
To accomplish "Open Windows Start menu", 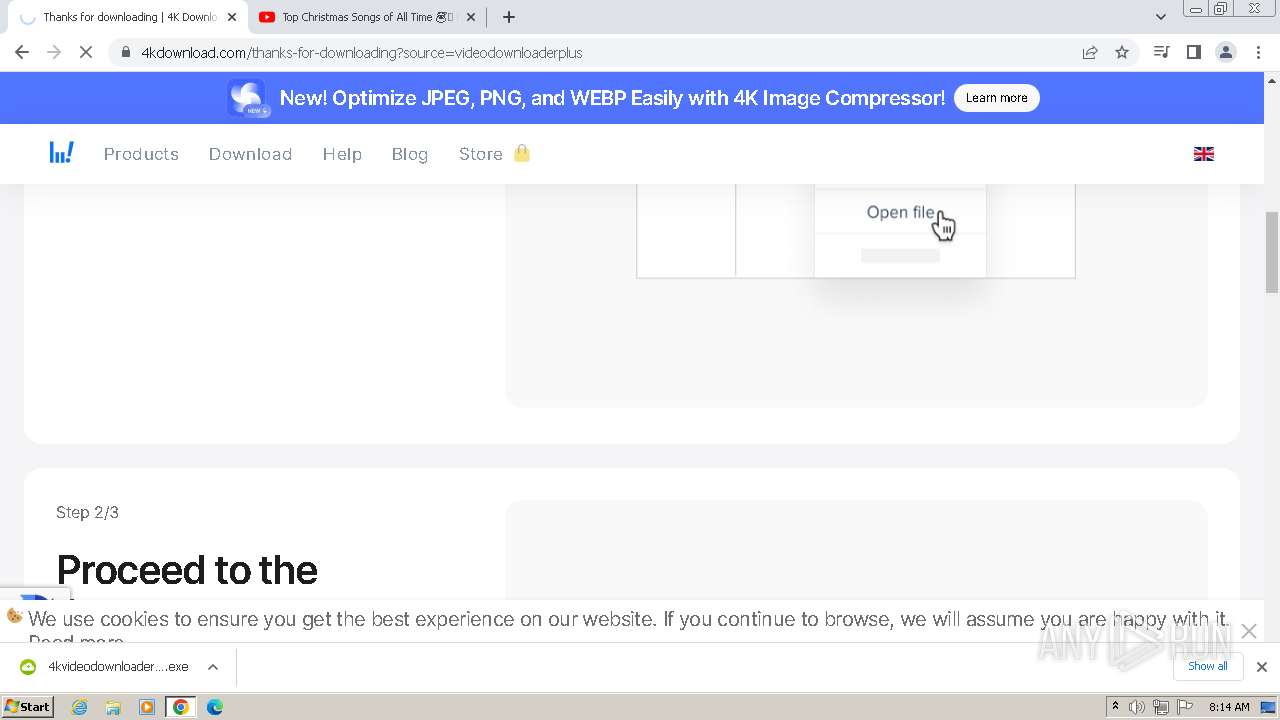I will pos(27,706).
